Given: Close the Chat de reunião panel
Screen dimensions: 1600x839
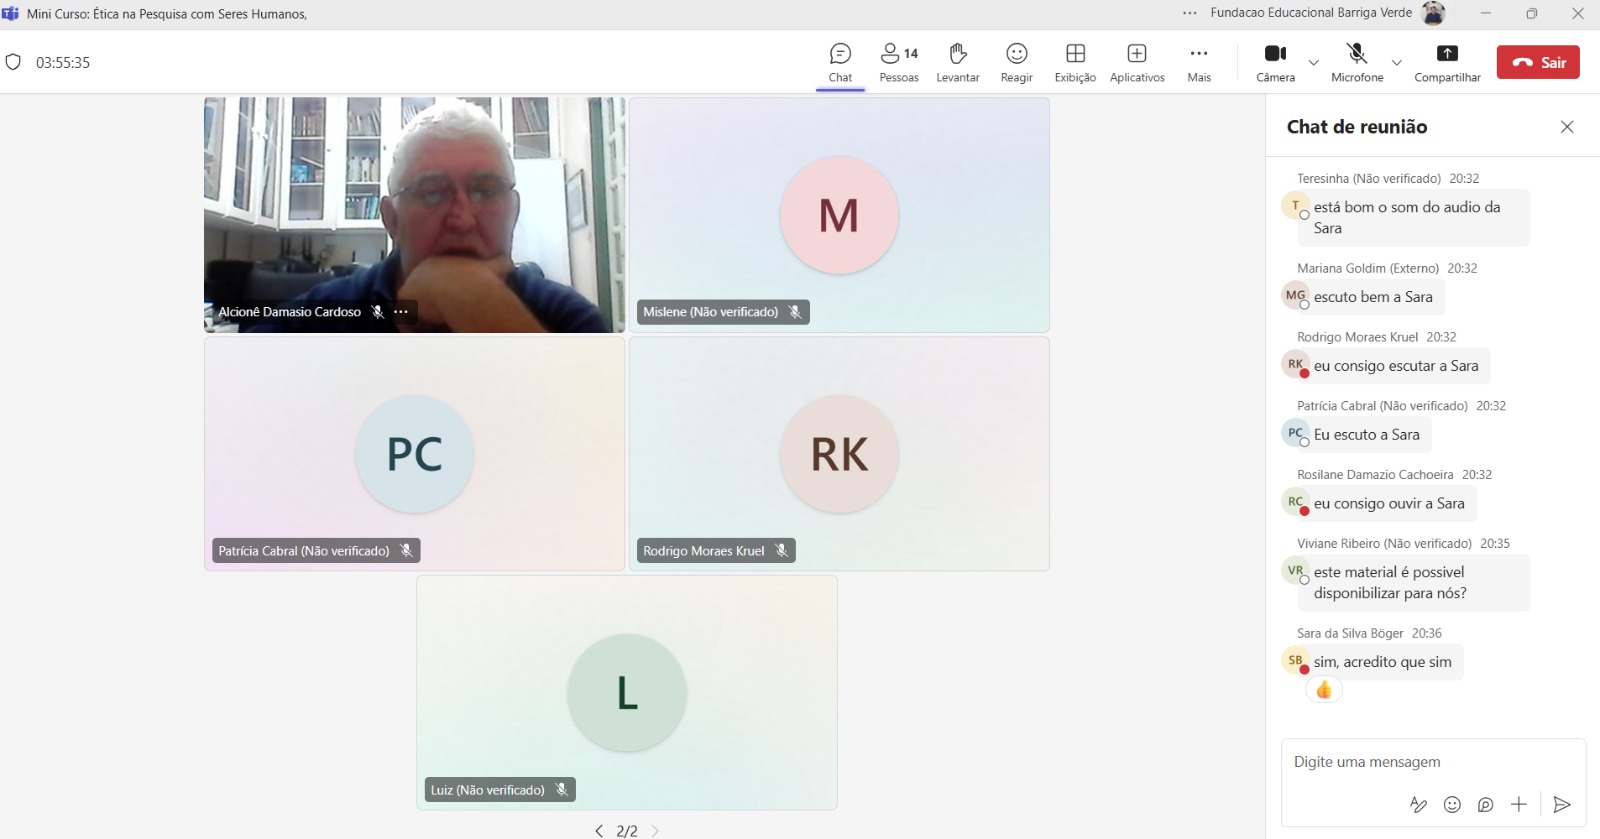Looking at the screenshot, I should pyautogui.click(x=1567, y=127).
